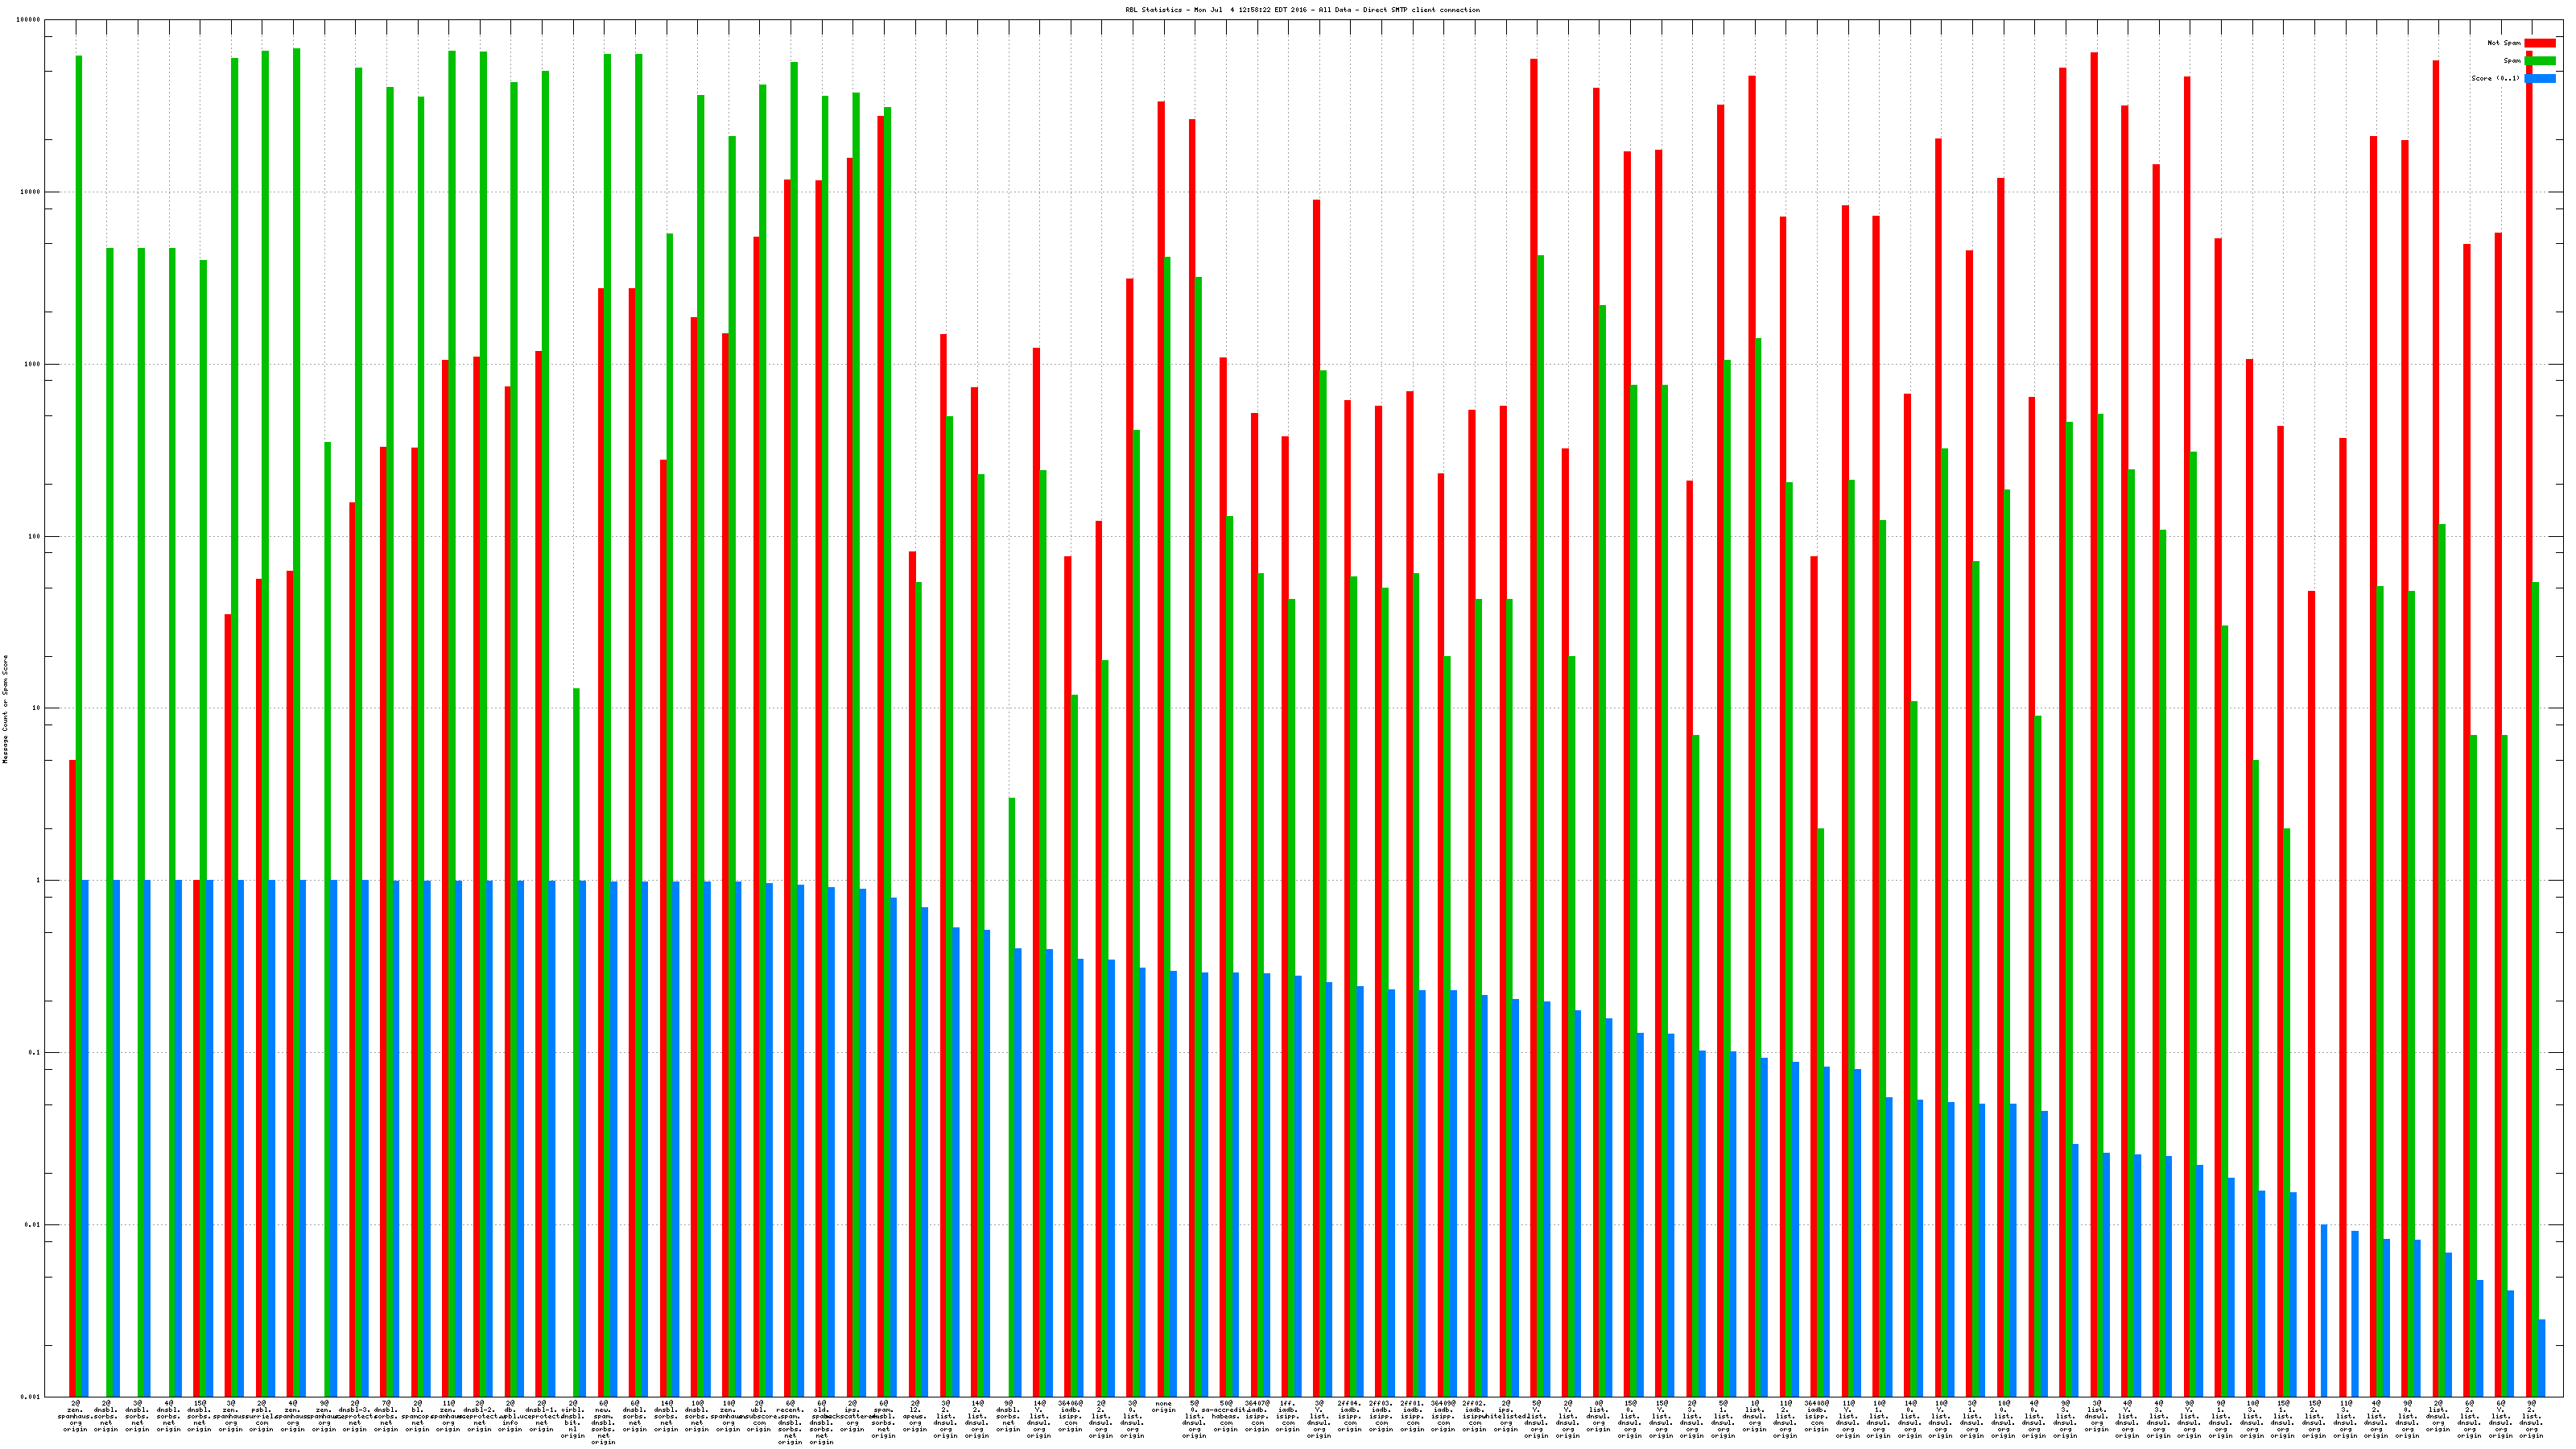Click the RBL Statistics chart title
This screenshot has width=2576, height=1449.
pyautogui.click(x=1302, y=10)
